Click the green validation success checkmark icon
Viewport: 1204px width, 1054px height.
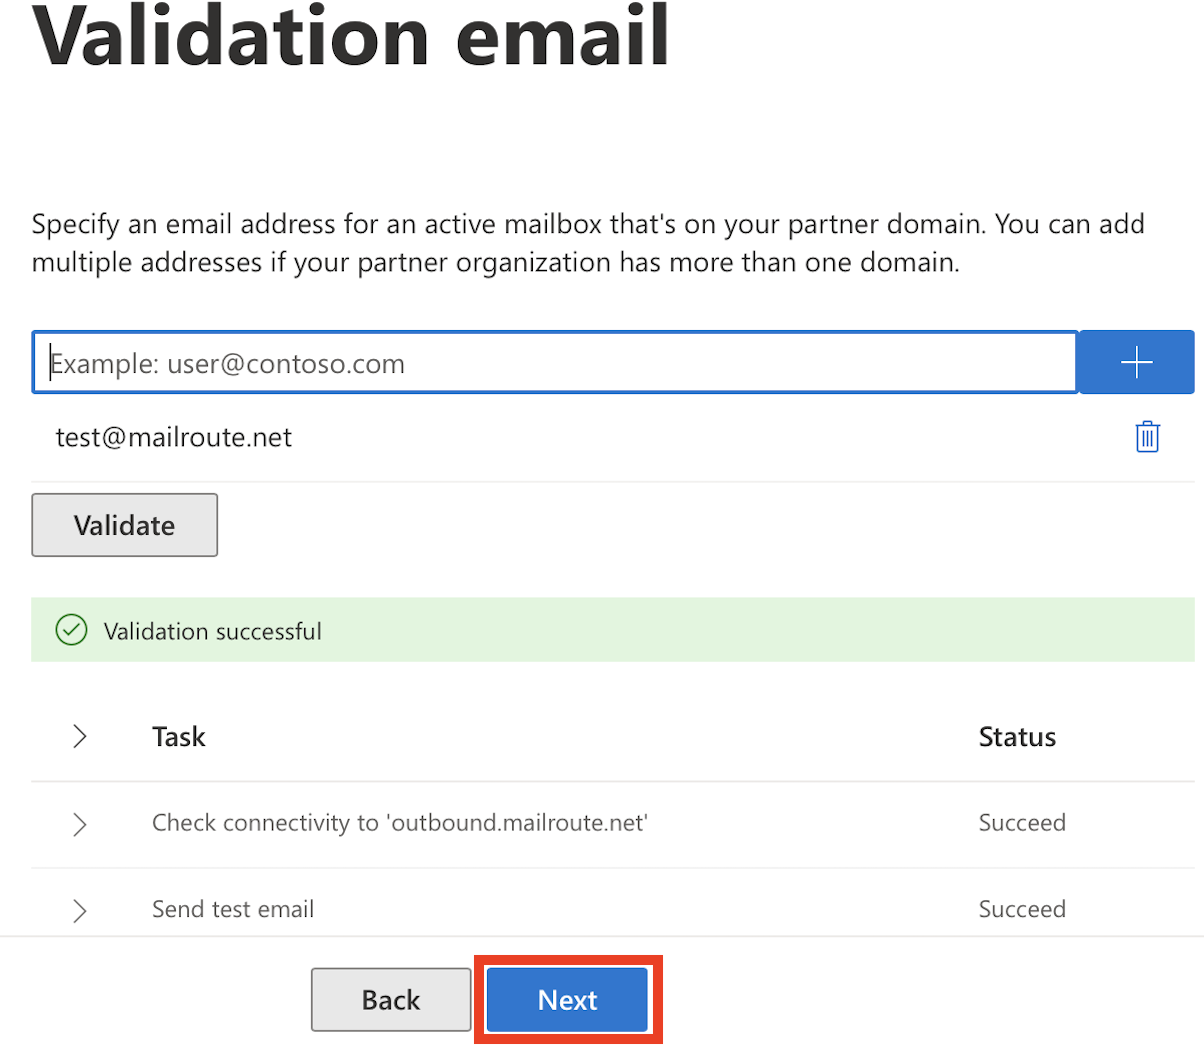(x=71, y=630)
